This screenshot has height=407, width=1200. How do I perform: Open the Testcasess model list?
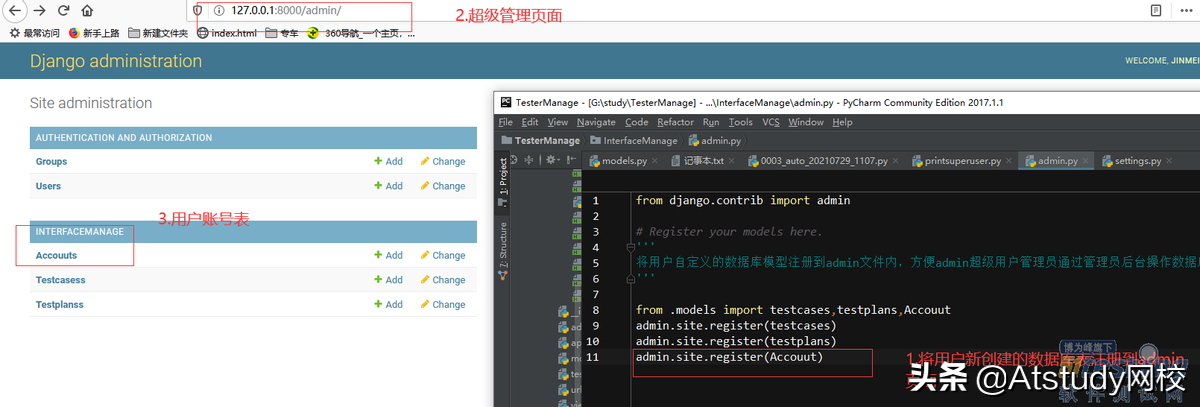pos(60,280)
